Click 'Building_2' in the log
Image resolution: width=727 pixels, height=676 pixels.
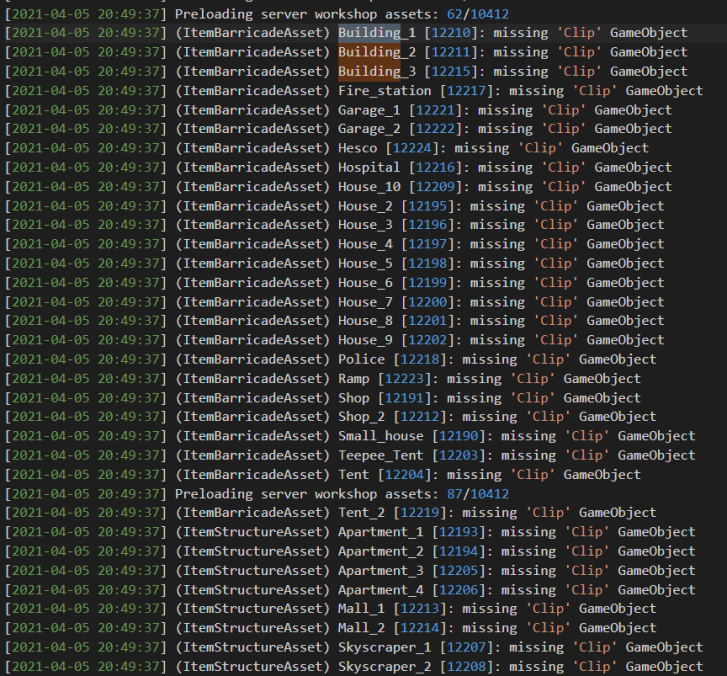point(376,52)
